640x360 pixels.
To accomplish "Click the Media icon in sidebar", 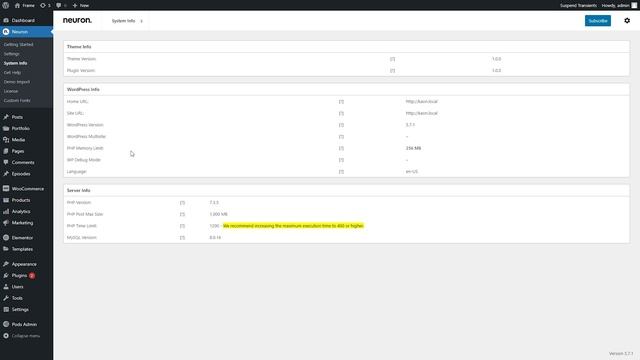I will [6, 140].
